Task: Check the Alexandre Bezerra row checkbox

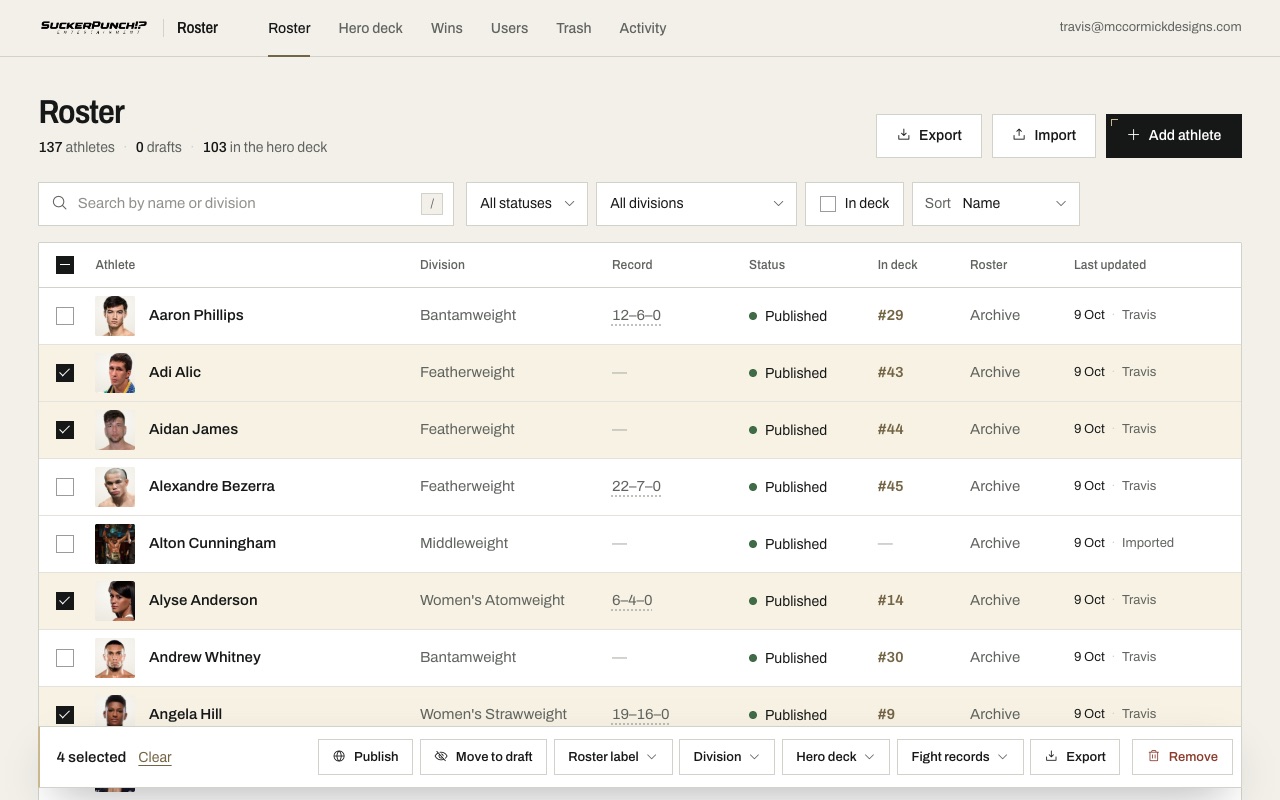Action: click(65, 486)
